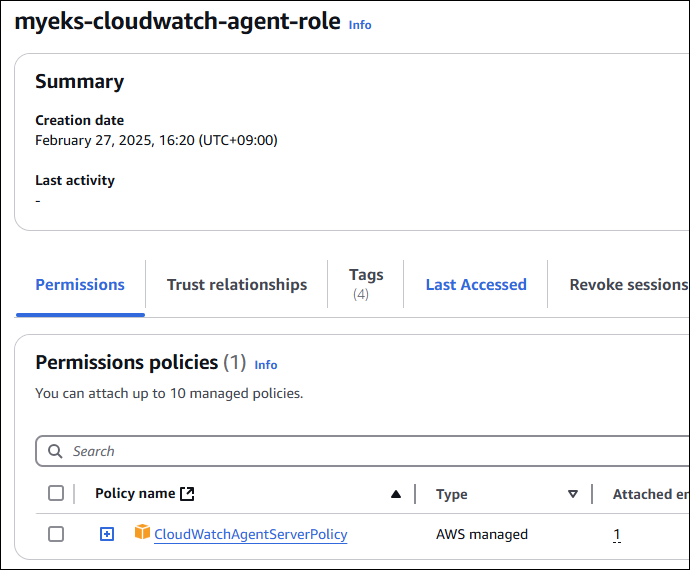Expand the CloudWatchAgentServerPolicy row details
The width and height of the screenshot is (690, 570).
[x=107, y=534]
